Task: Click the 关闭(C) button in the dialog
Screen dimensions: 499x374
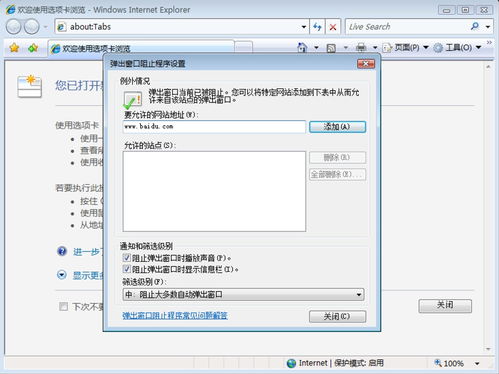Action: [x=337, y=316]
